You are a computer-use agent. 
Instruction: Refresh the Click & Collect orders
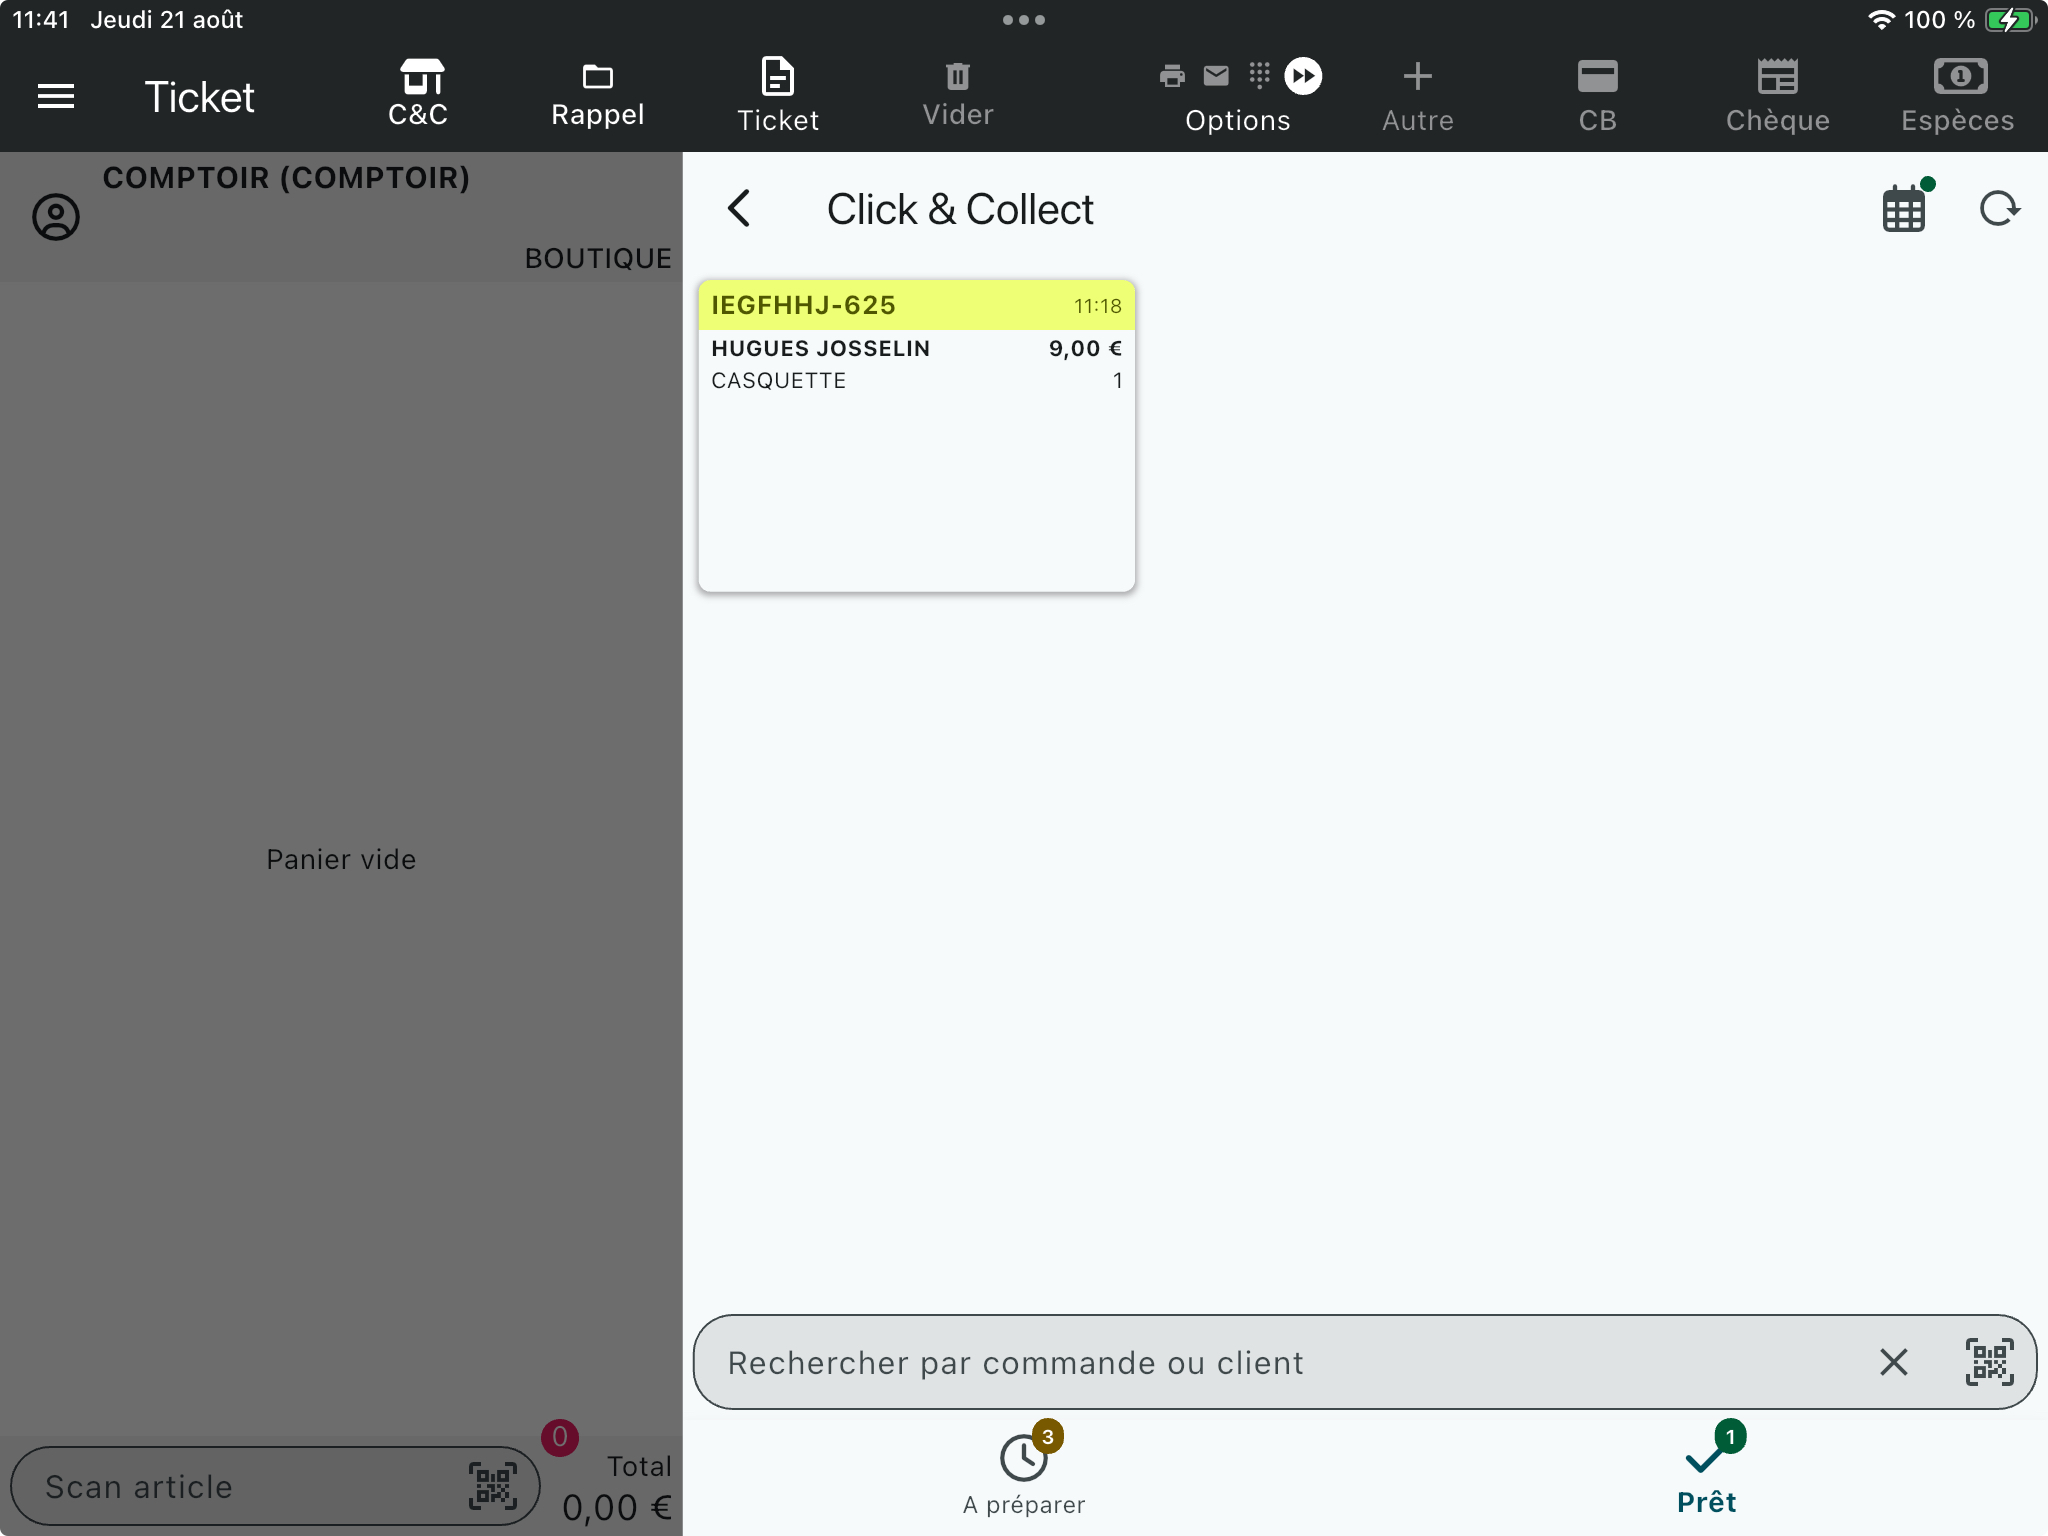click(x=1999, y=209)
